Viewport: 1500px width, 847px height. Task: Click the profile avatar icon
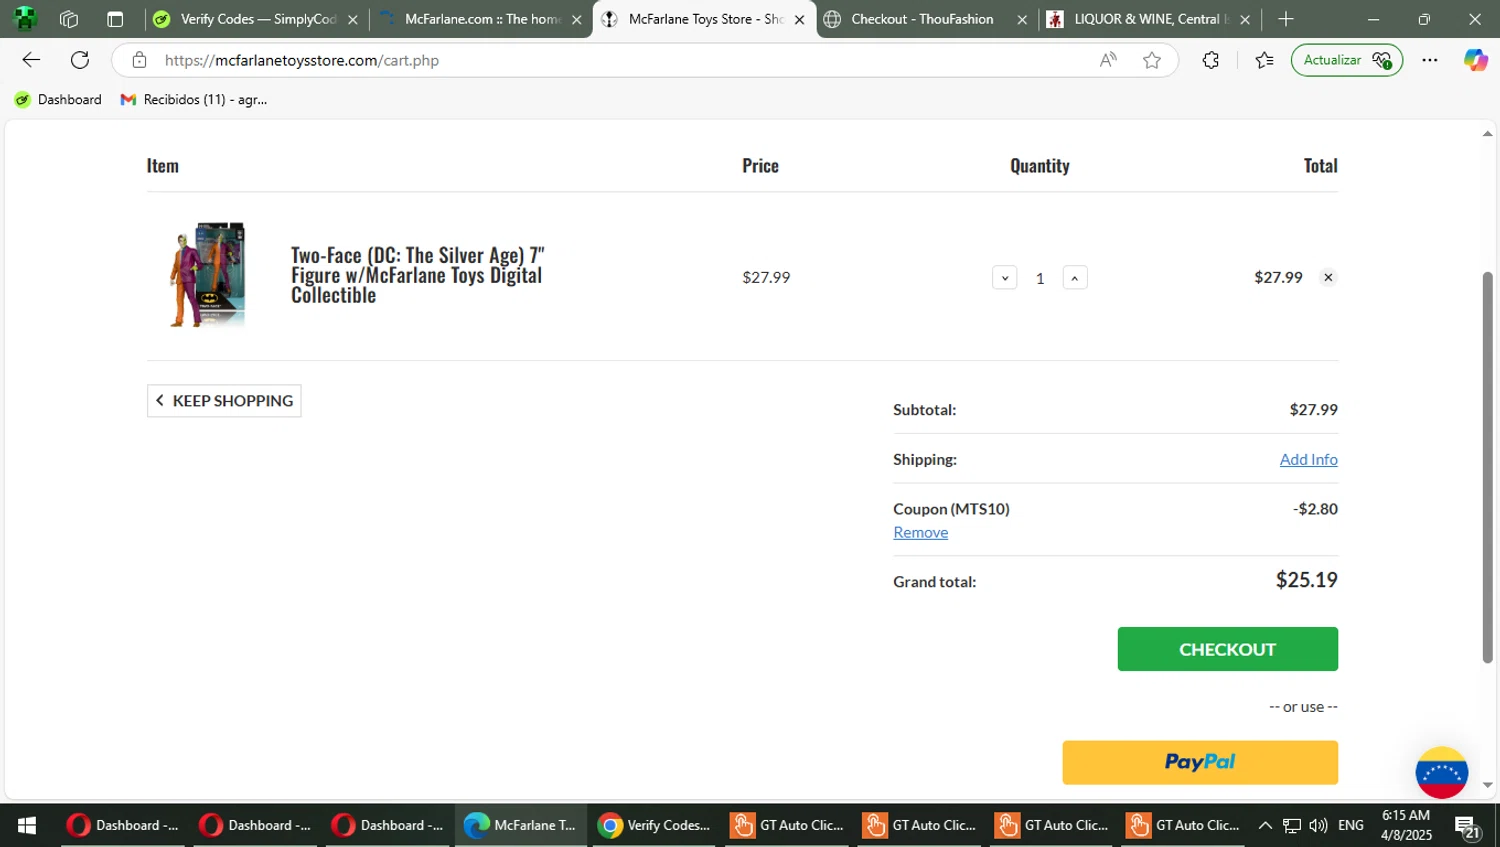pos(25,19)
